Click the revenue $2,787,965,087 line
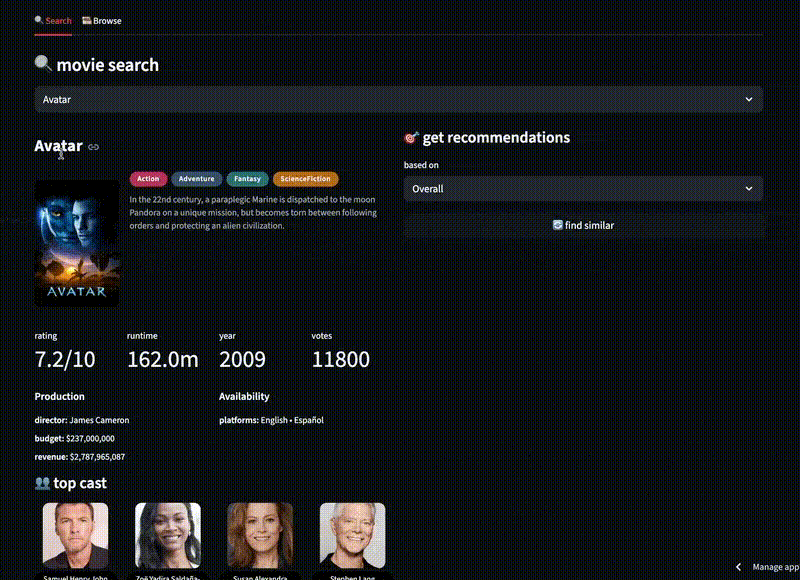Viewport: 800px width, 580px height. click(x=80, y=457)
